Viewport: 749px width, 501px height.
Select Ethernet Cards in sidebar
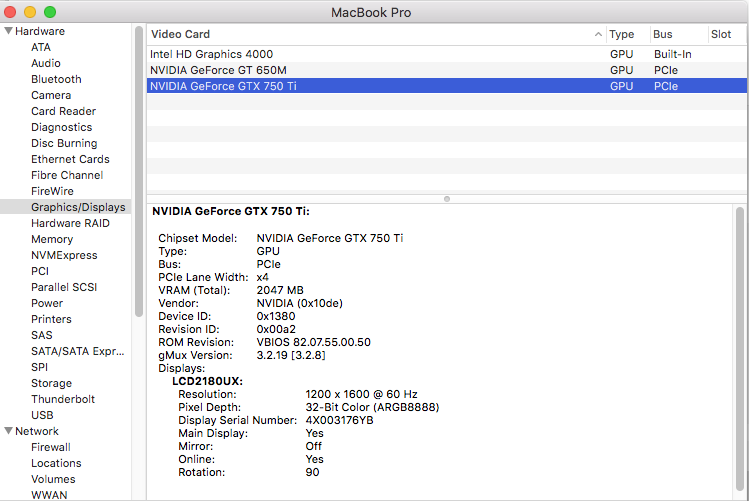(x=70, y=159)
